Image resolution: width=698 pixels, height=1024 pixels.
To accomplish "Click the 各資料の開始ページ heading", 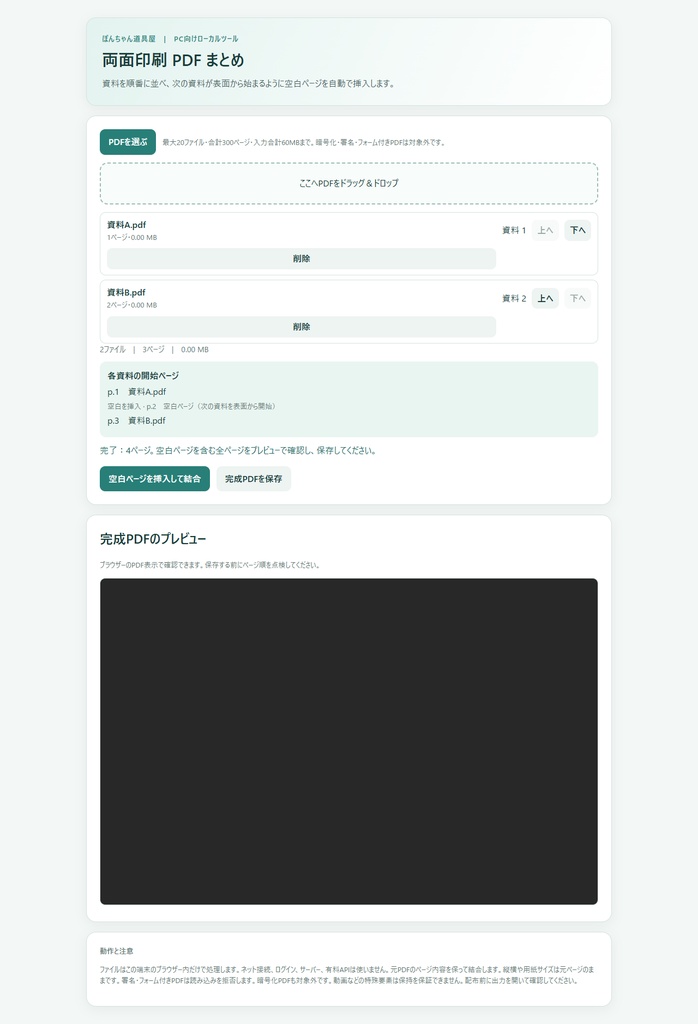I will 143,376.
